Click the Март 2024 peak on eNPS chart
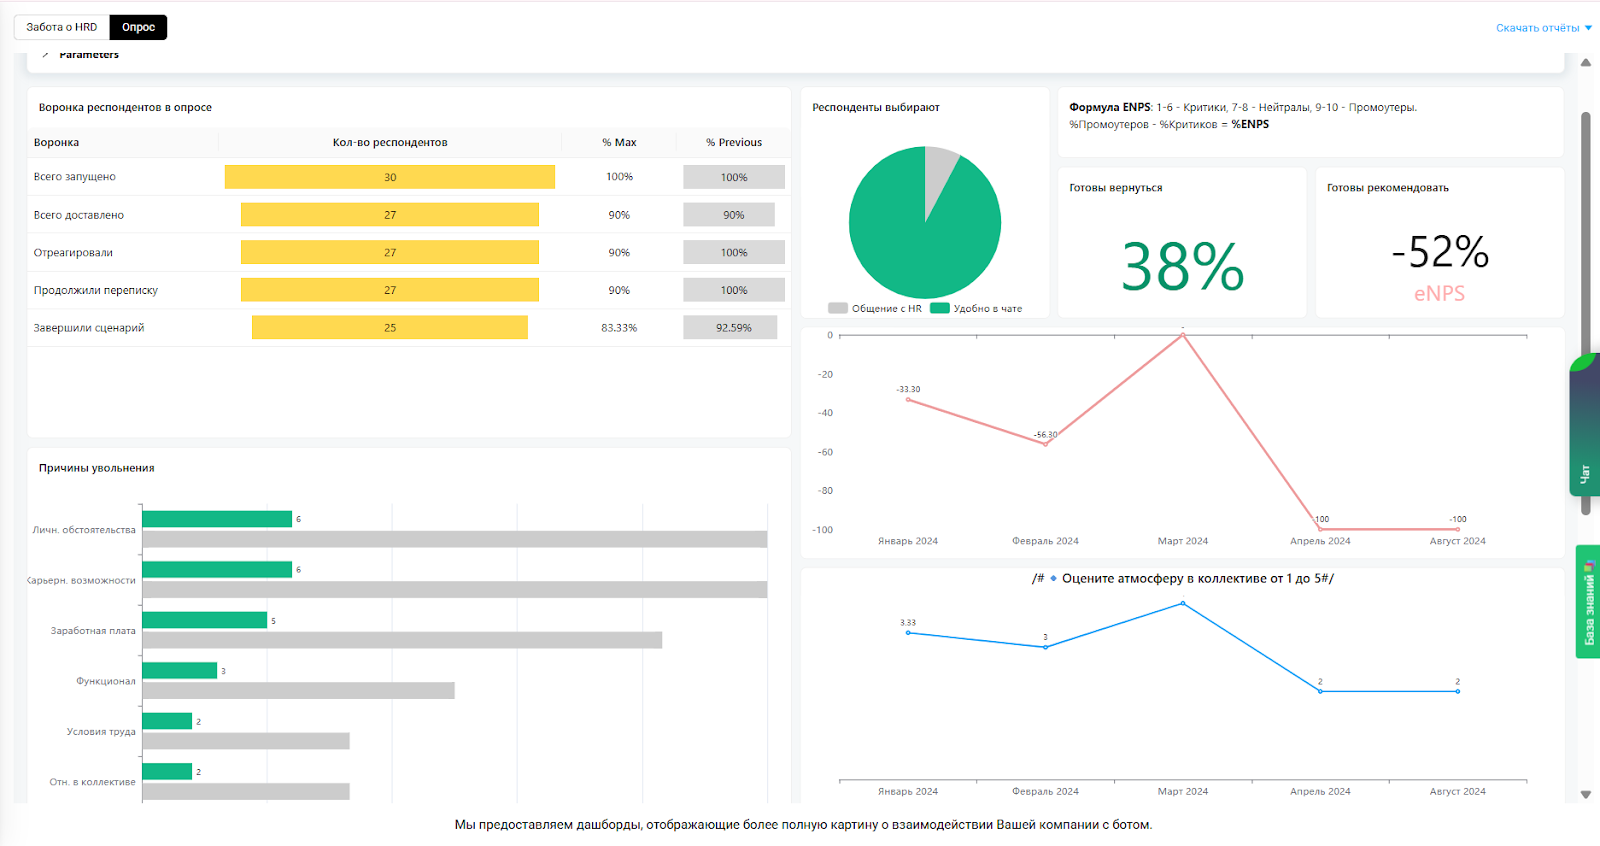Image resolution: width=1600 pixels, height=846 pixels. pos(1183,335)
